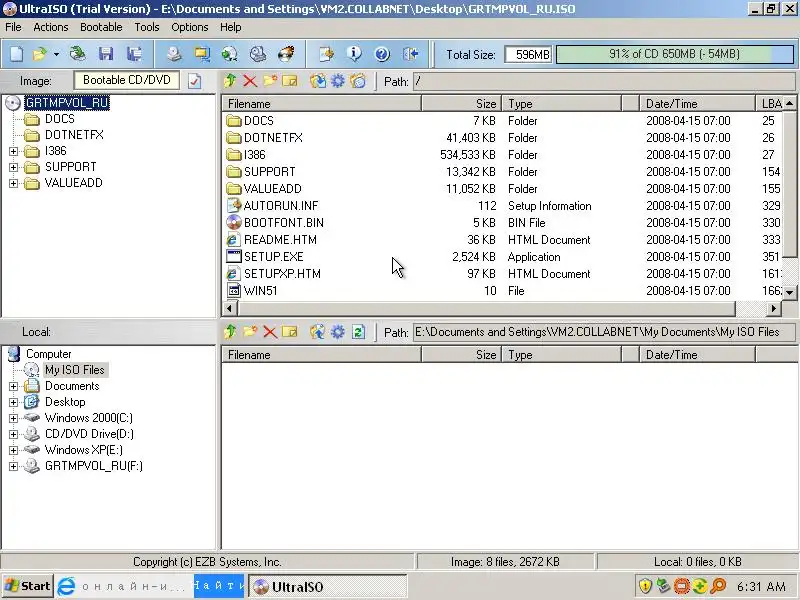Open the File menu
800x600 pixels.
[x=13, y=27]
